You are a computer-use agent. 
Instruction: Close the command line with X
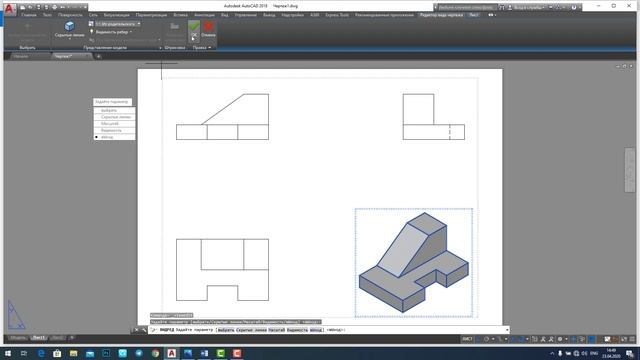click(x=137, y=330)
